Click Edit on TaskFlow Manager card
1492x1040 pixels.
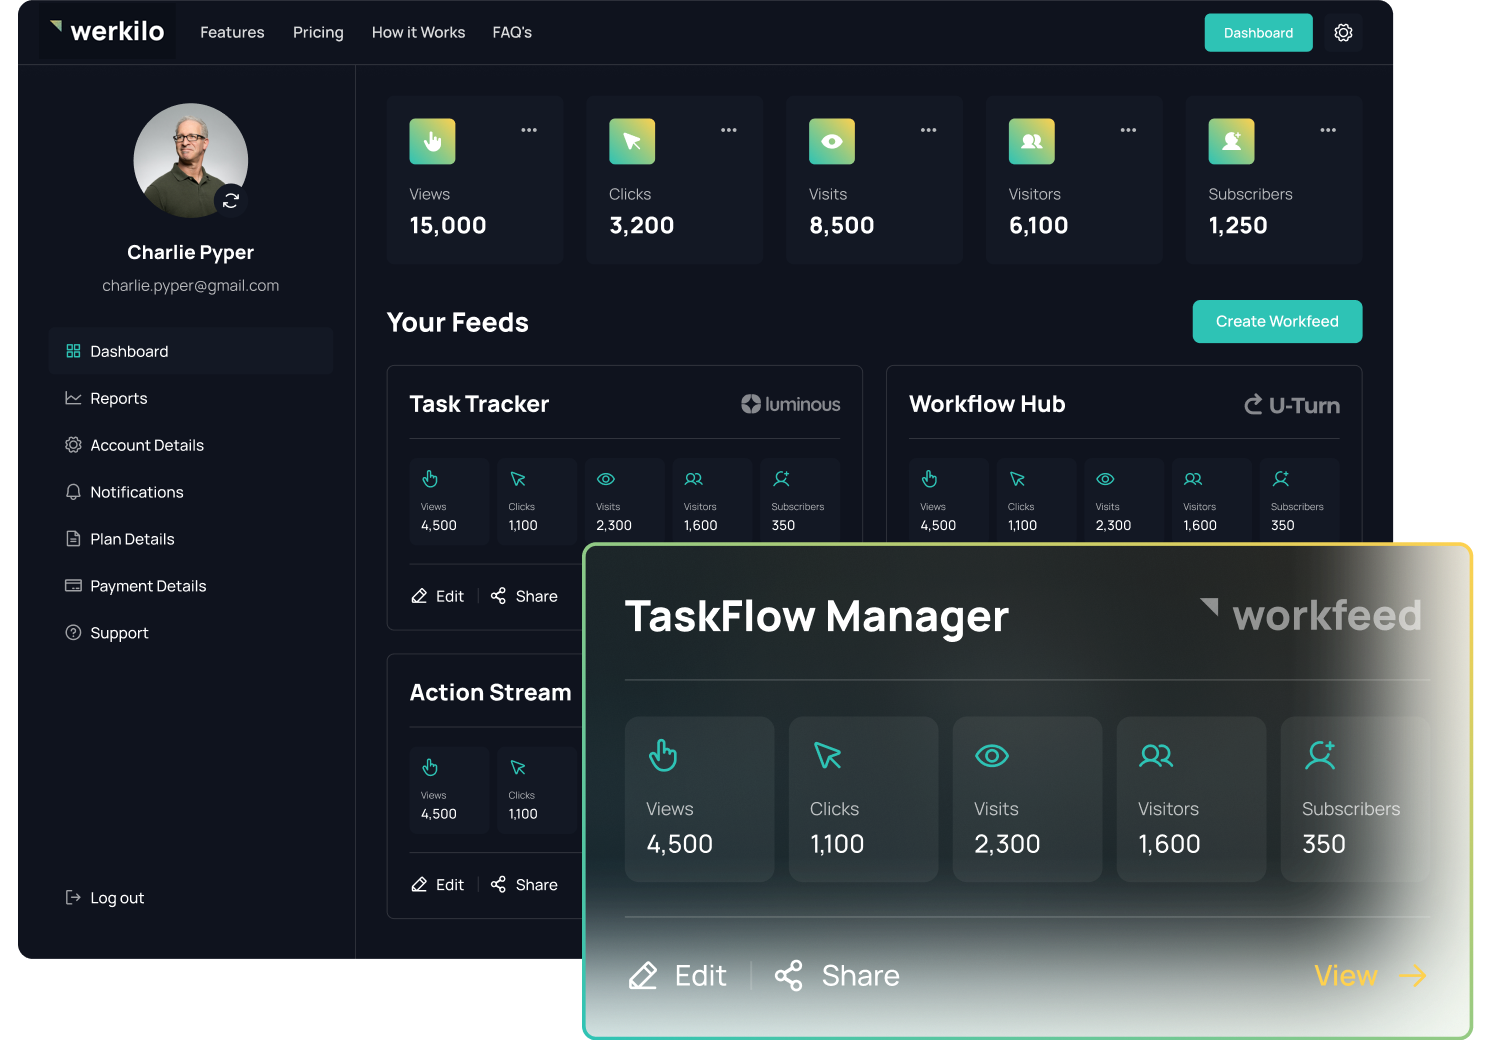point(677,976)
